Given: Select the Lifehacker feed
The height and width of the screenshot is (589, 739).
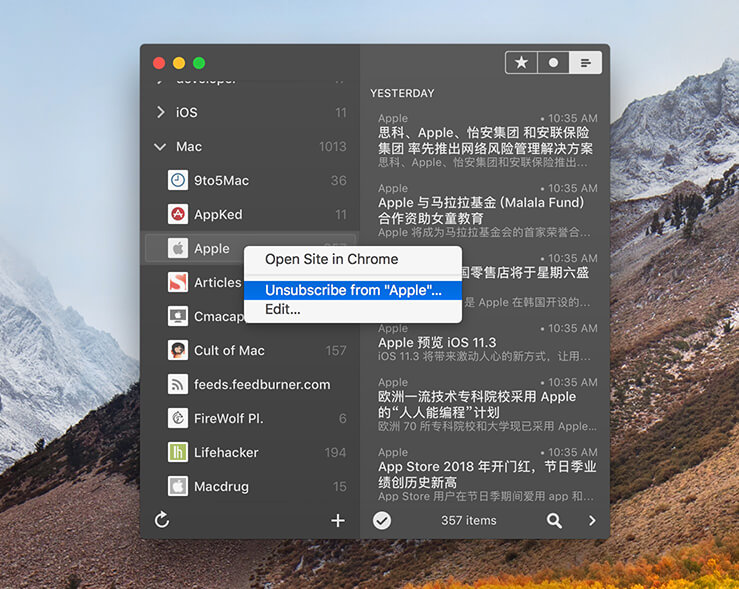Looking at the screenshot, I should tap(250, 452).
